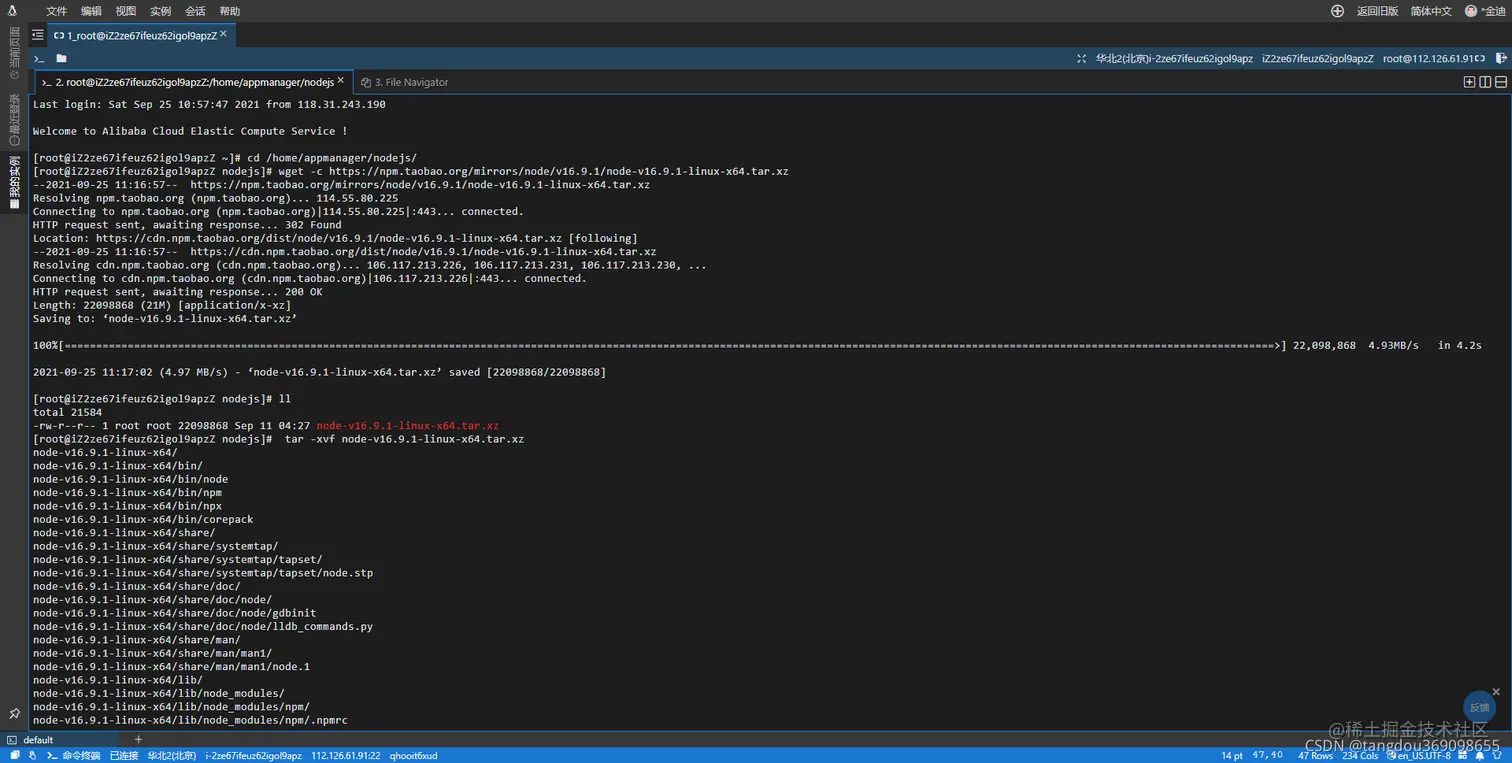1512x763 pixels.
Task: Open the 实例 menu
Action: 160,11
